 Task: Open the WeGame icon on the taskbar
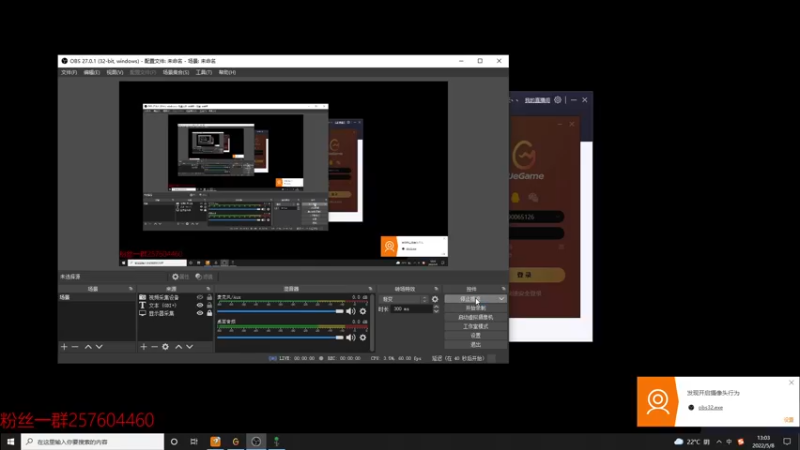pos(236,441)
